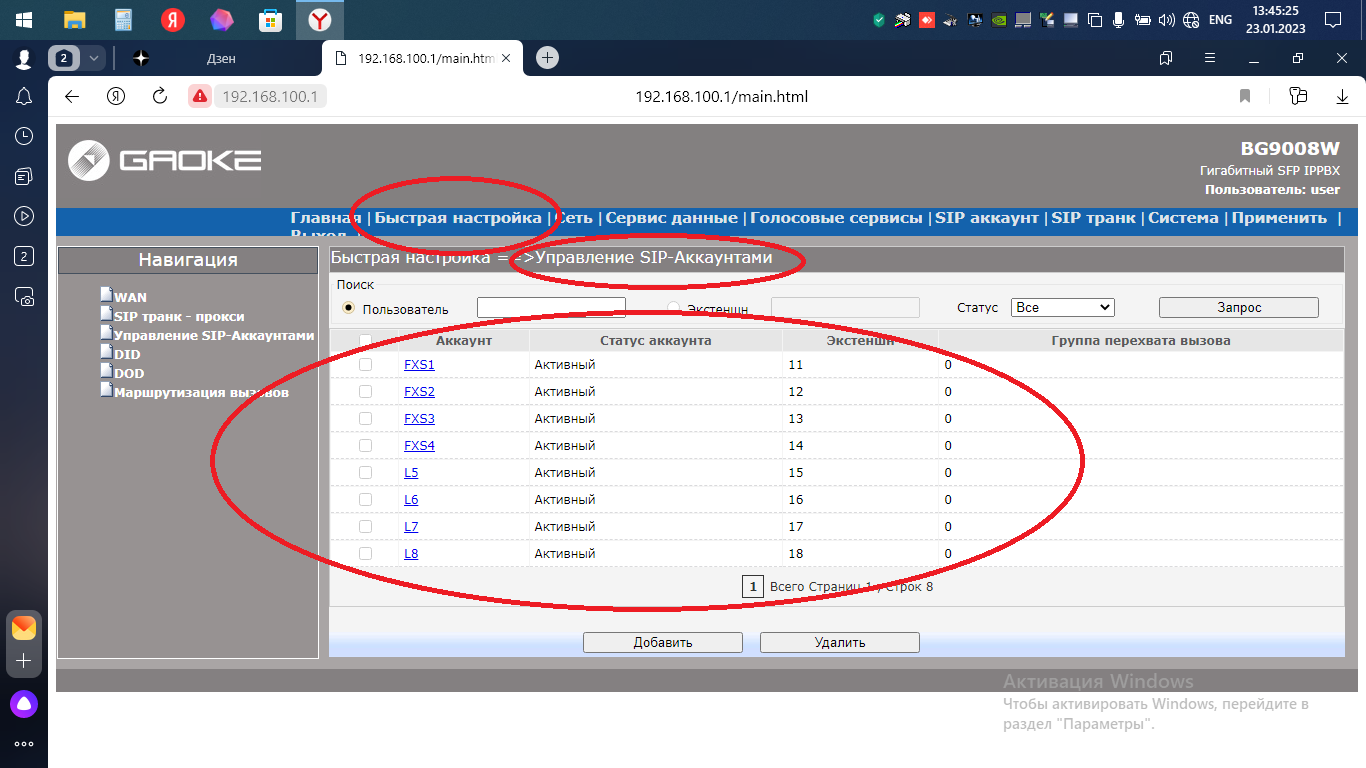Screen dimensions: 1366x768
Task: Tick the checkbox for the L8 account
Action: click(365, 553)
